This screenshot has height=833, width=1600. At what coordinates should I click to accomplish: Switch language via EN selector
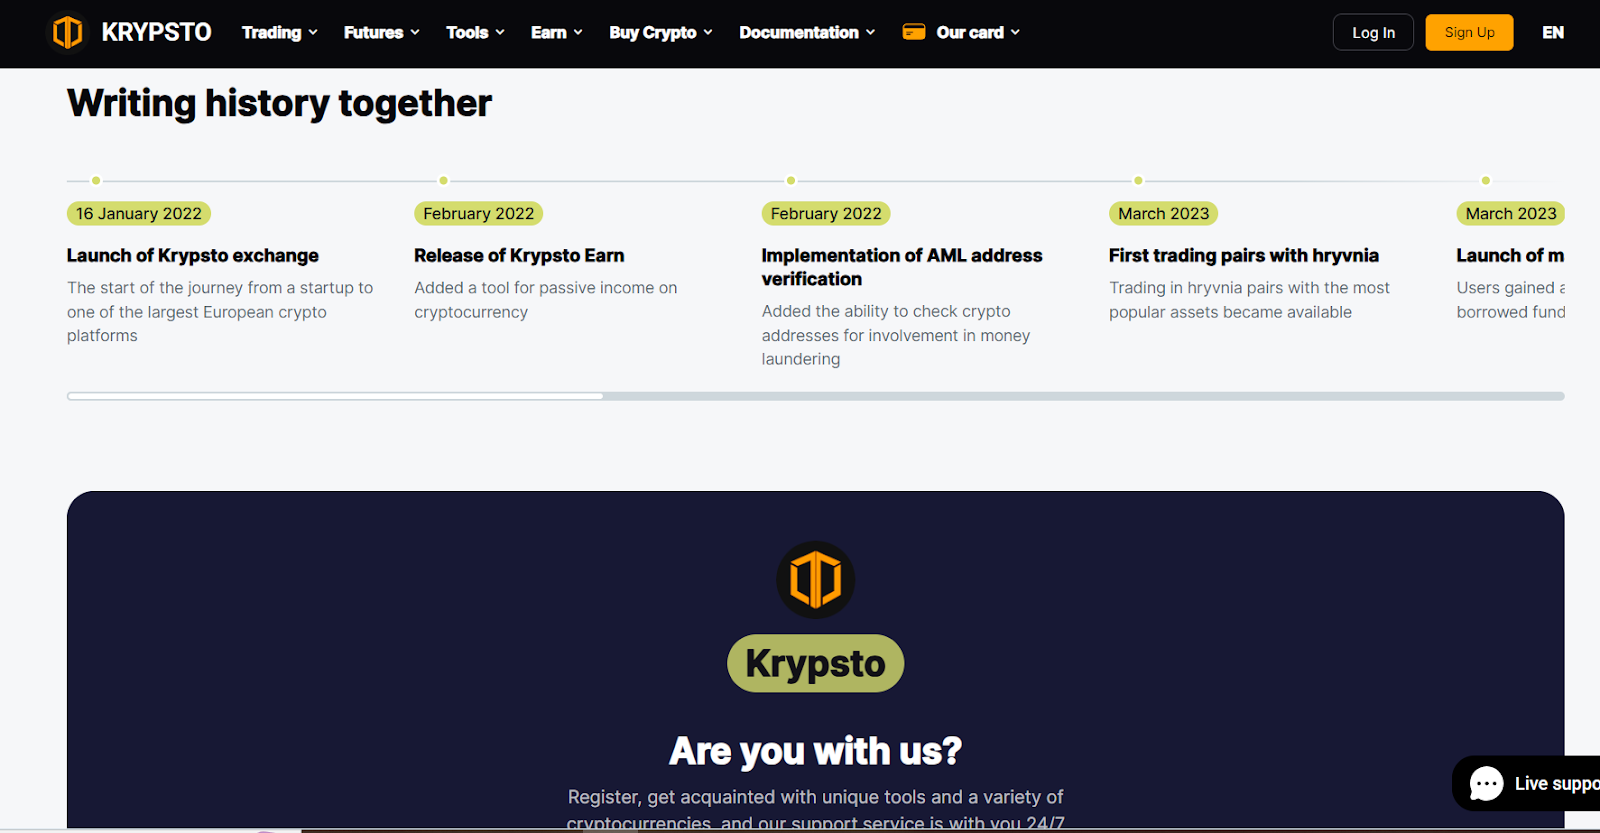coord(1552,32)
